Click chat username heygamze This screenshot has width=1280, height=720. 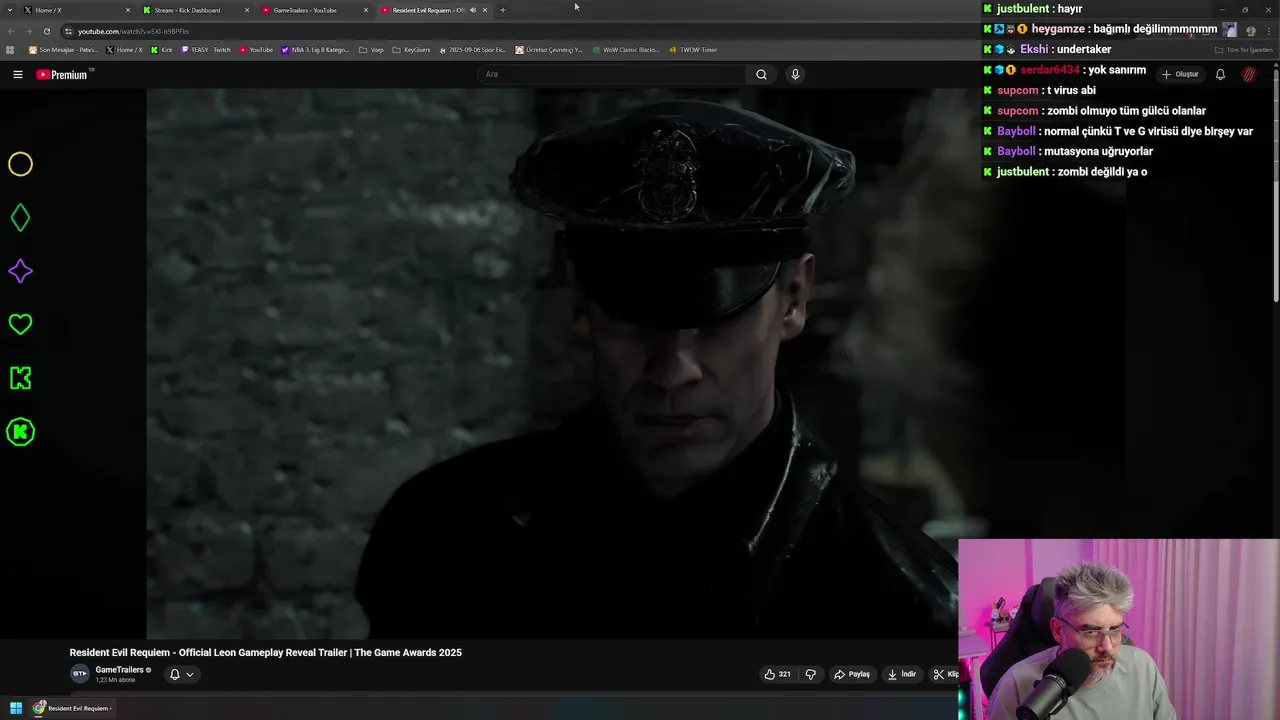1058,29
